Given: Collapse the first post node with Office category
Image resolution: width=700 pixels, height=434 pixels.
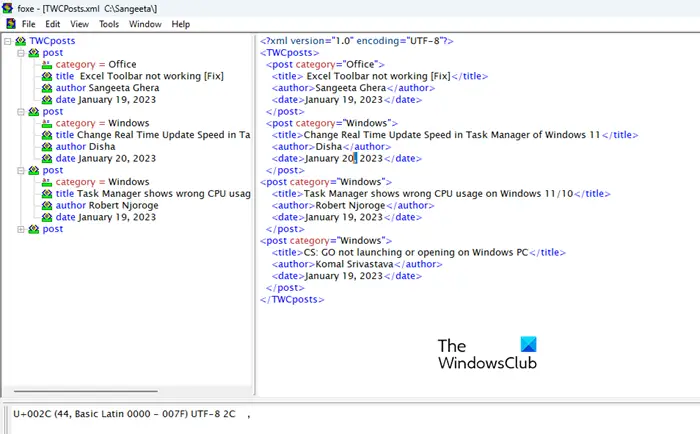Looking at the screenshot, I should tap(21, 53).
